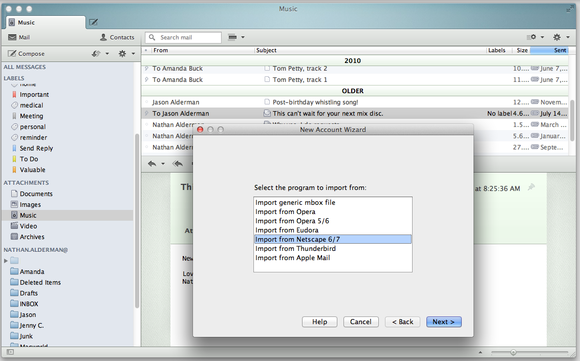Select the Images attachment icon in sidebar

pos(14,204)
